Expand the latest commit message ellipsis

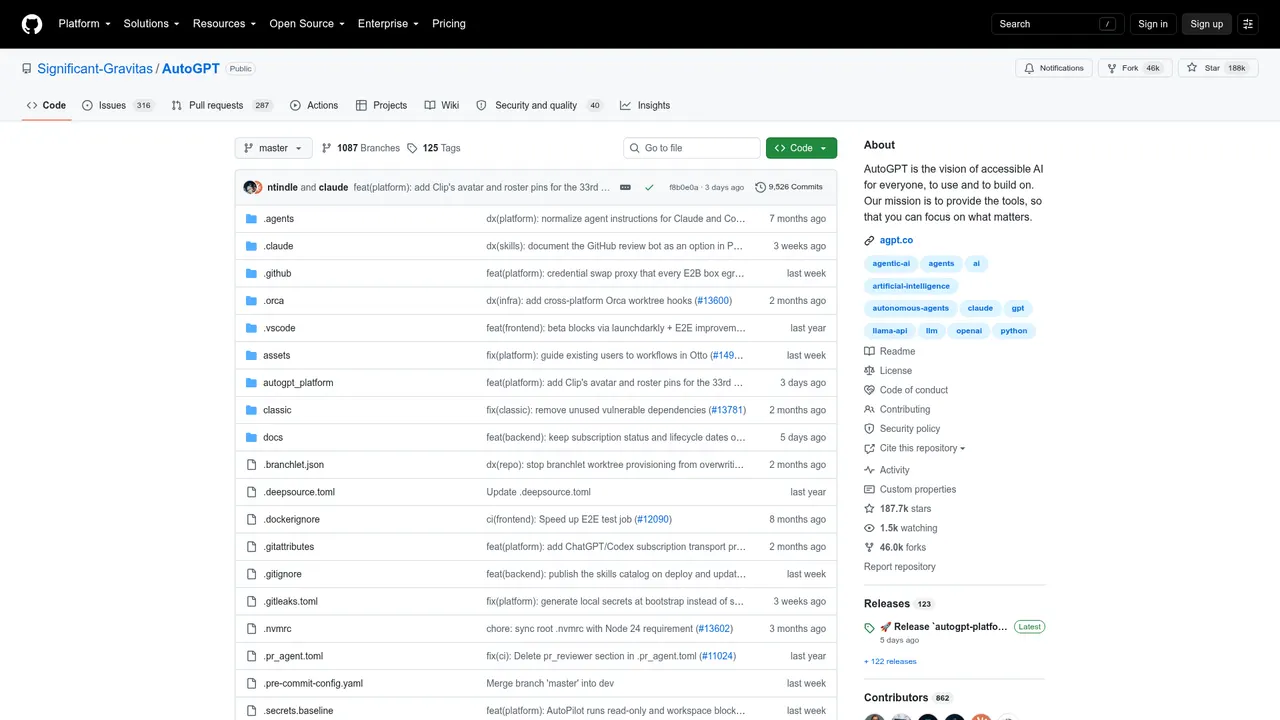(x=625, y=187)
